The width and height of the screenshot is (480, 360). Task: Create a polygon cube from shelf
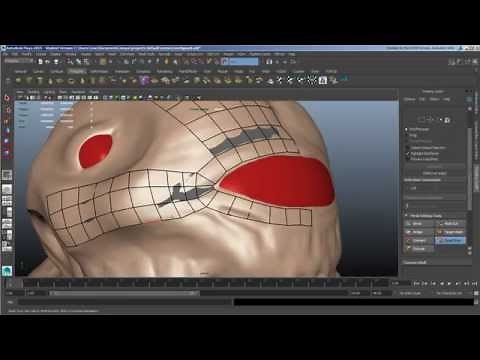coord(29,80)
